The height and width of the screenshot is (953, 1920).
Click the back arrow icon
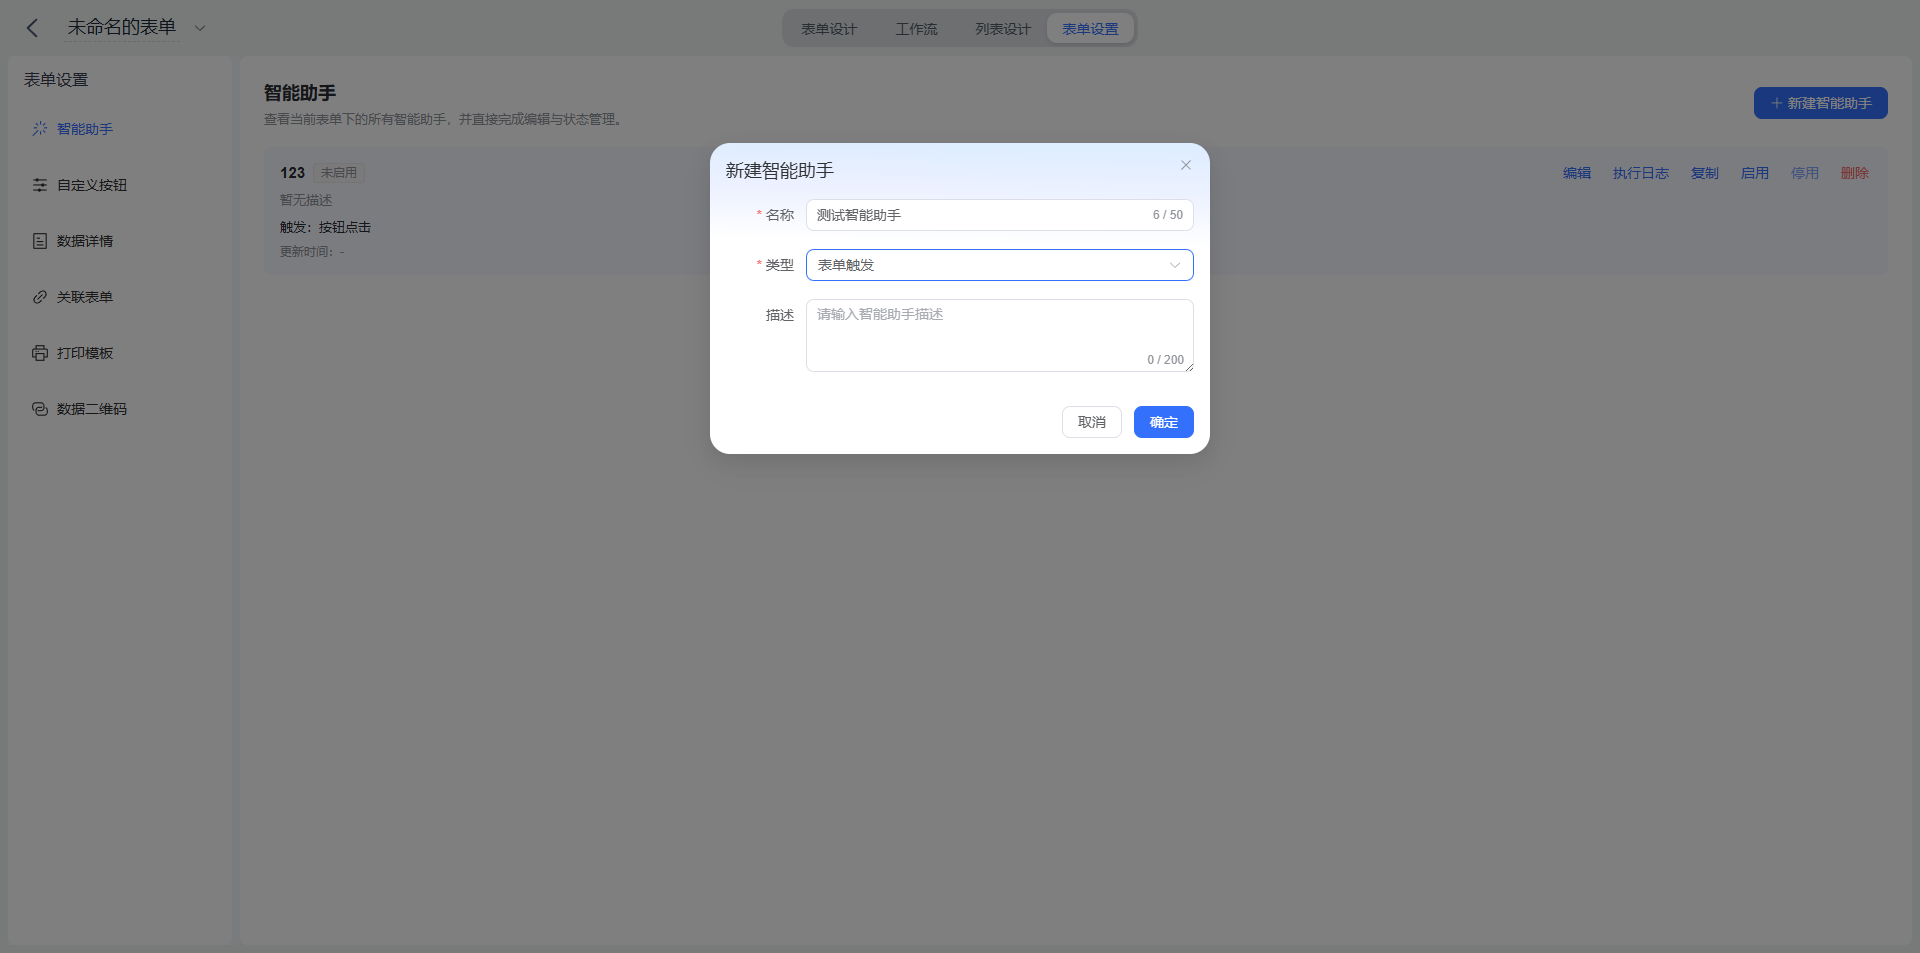[x=32, y=28]
